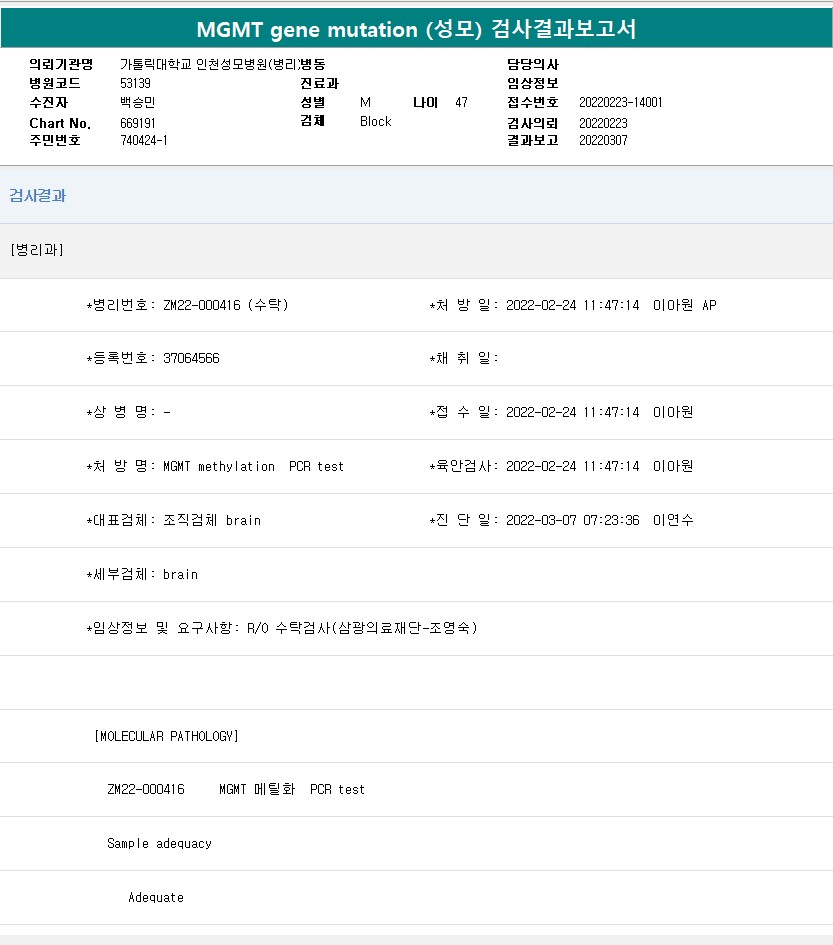The image size is (833, 945).
Task: Click the sex value 'M'
Action: coord(365,102)
